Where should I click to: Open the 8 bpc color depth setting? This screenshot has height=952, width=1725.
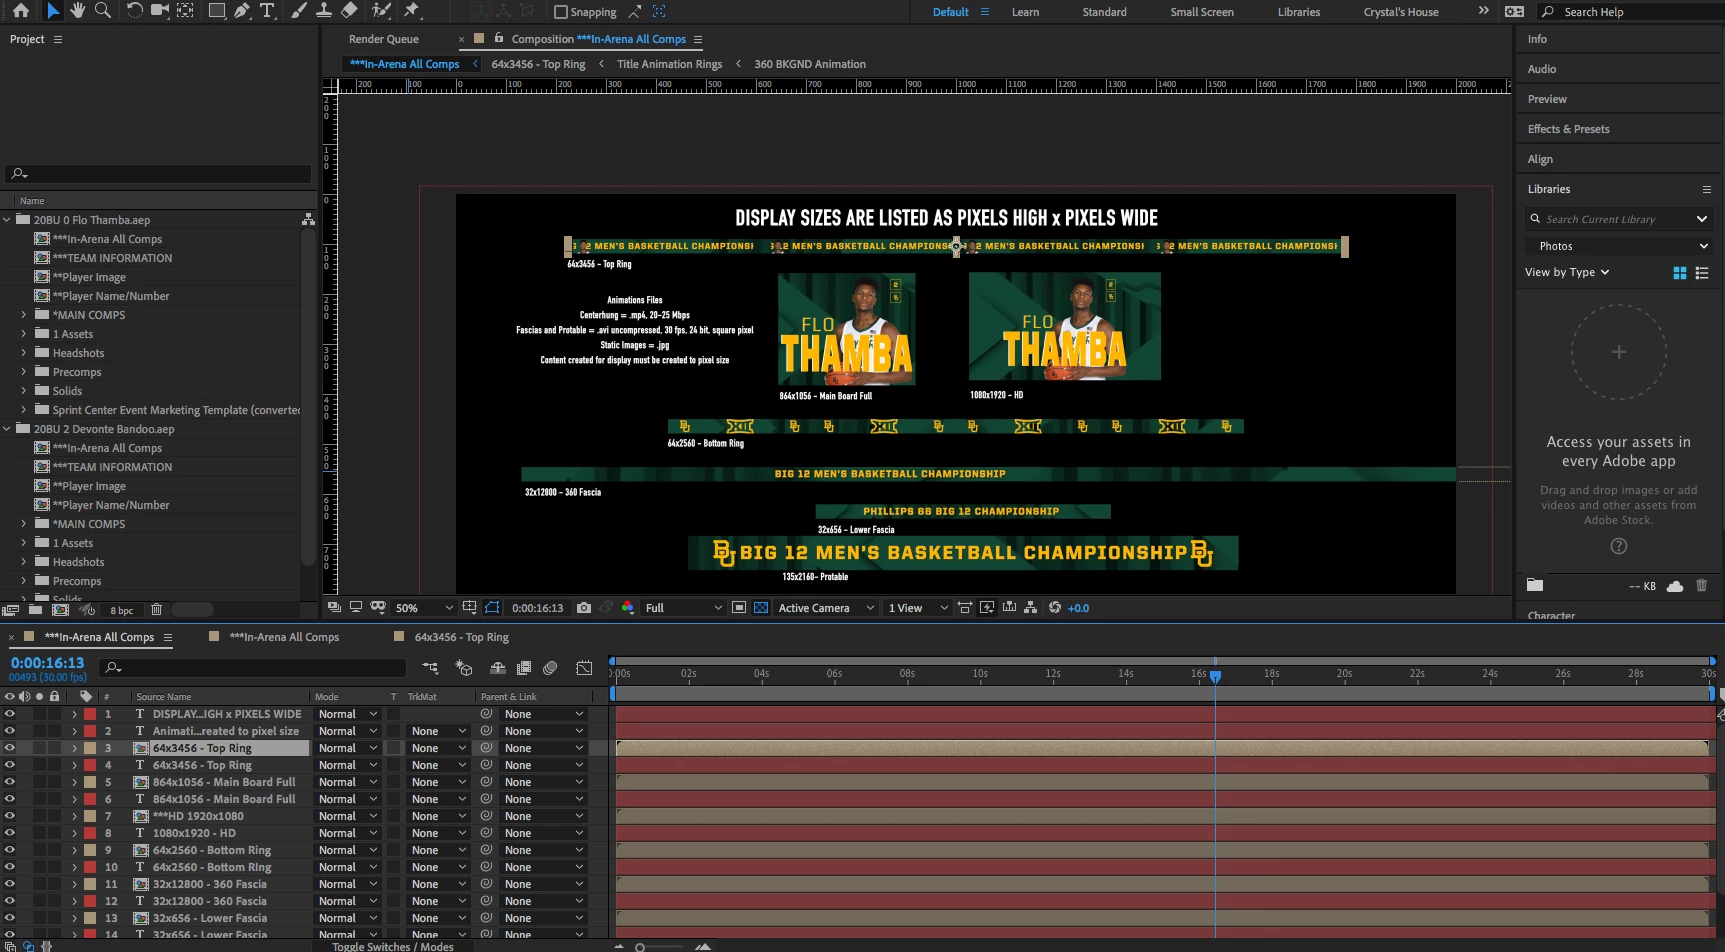click(122, 610)
